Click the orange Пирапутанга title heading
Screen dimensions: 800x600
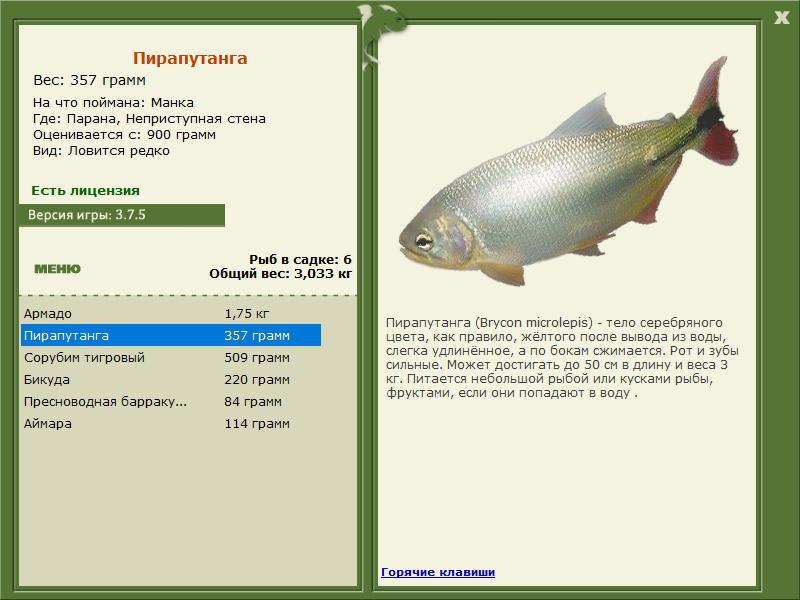(190, 58)
